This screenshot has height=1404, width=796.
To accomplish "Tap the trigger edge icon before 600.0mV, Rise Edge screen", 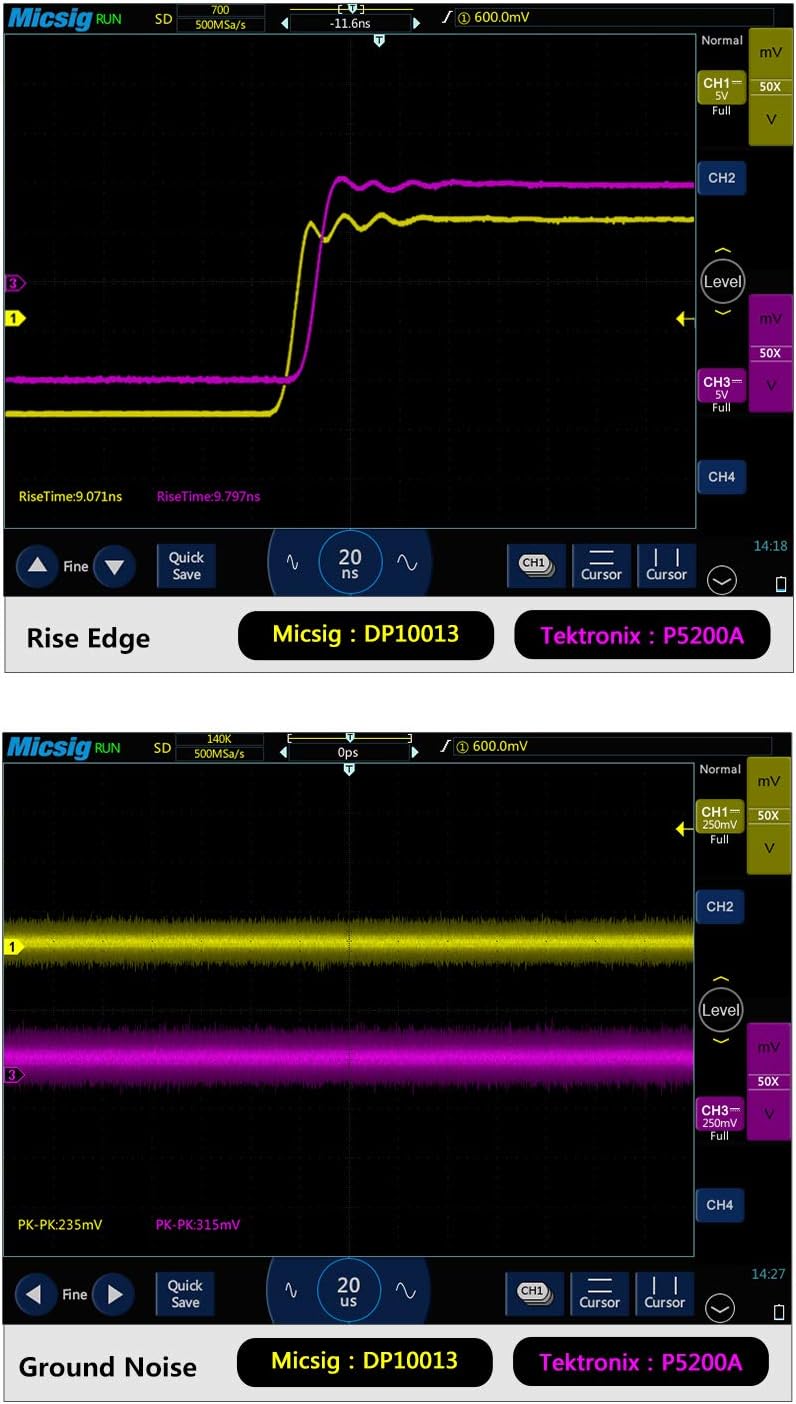I will click(x=447, y=17).
